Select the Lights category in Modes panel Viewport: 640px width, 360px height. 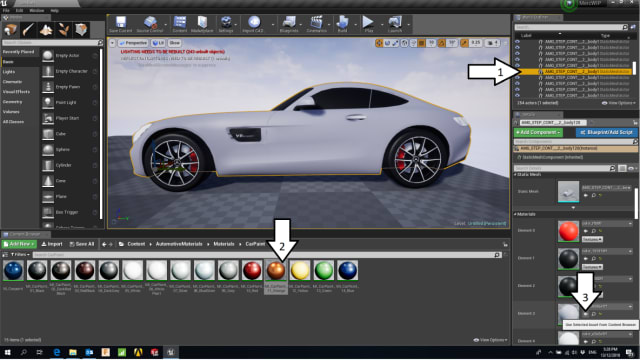pos(9,72)
